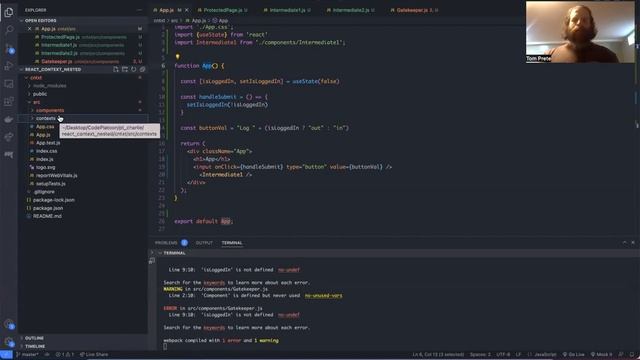The image size is (640, 360).
Task: Switch to the ProtectedPage.js editor tab
Action: click(x=222, y=10)
